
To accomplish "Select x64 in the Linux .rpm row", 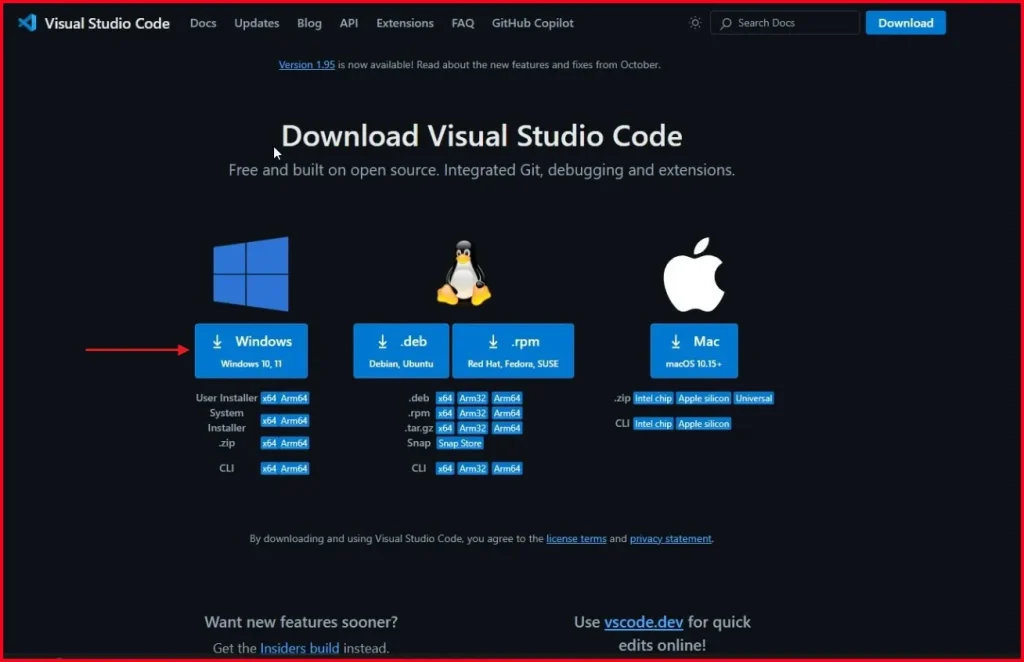I will (x=445, y=413).
